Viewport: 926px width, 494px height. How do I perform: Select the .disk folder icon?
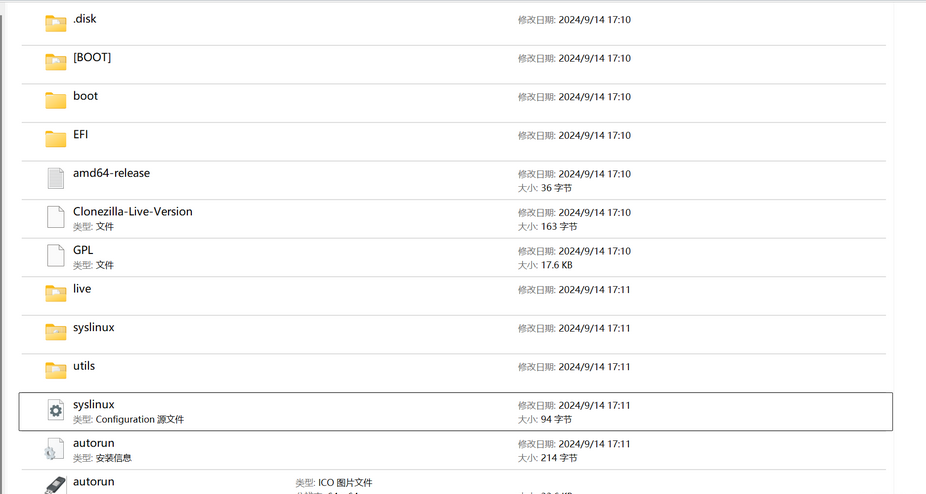[x=56, y=24]
